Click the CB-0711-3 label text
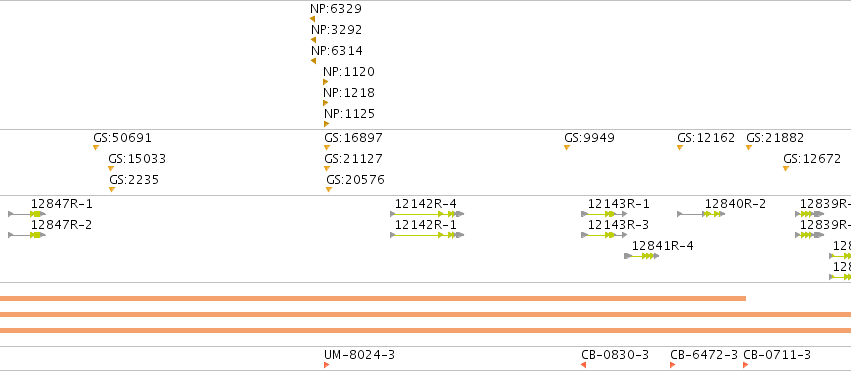The height and width of the screenshot is (371, 851). (x=777, y=355)
